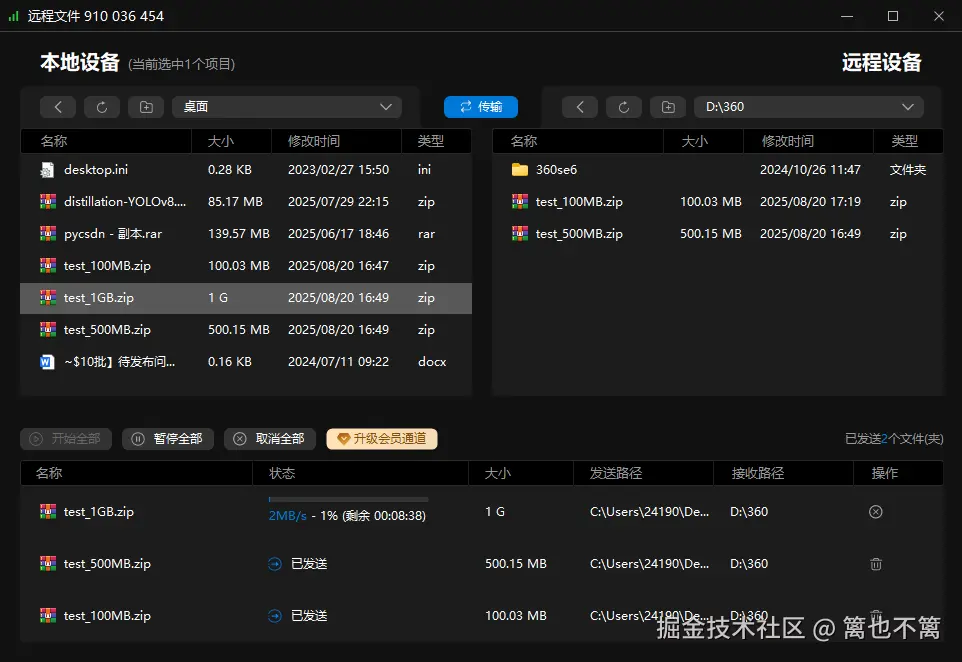Viewport: 962px width, 662px height.
Task: Select the pycsdn - 副本.rar file name
Action: [x=113, y=234]
